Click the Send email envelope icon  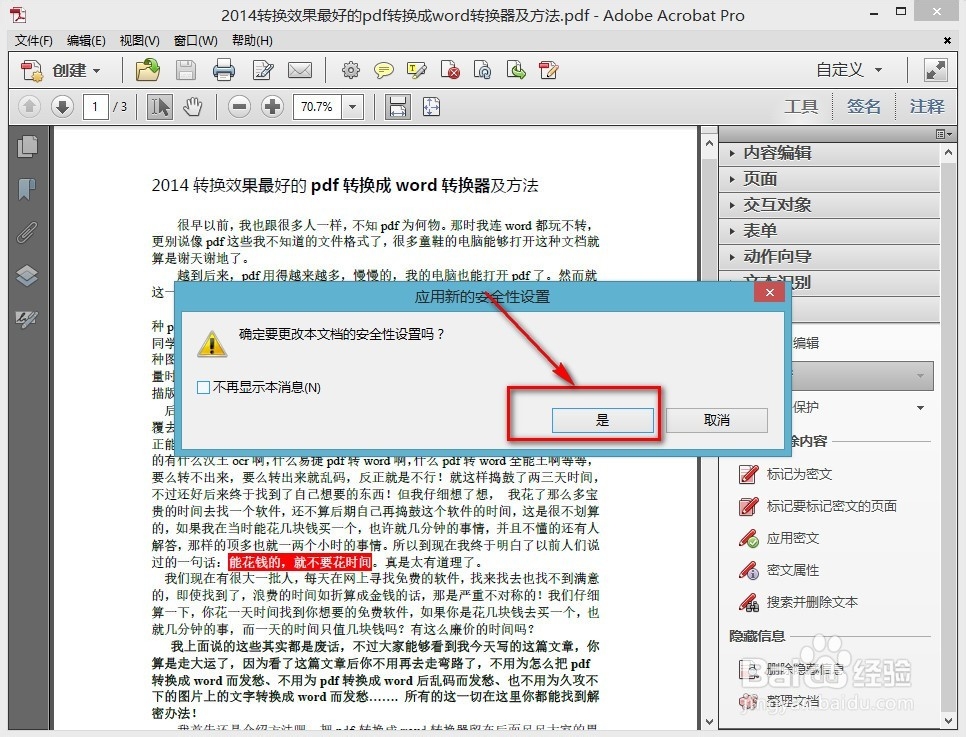[300, 70]
